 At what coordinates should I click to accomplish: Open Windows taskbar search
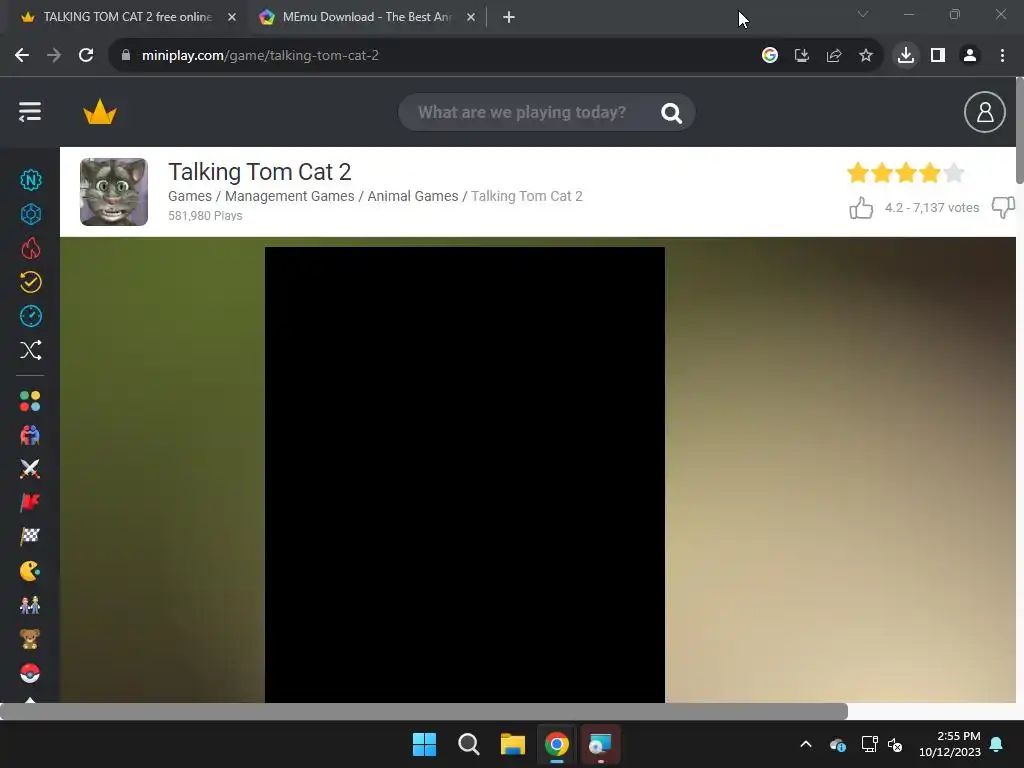468,744
